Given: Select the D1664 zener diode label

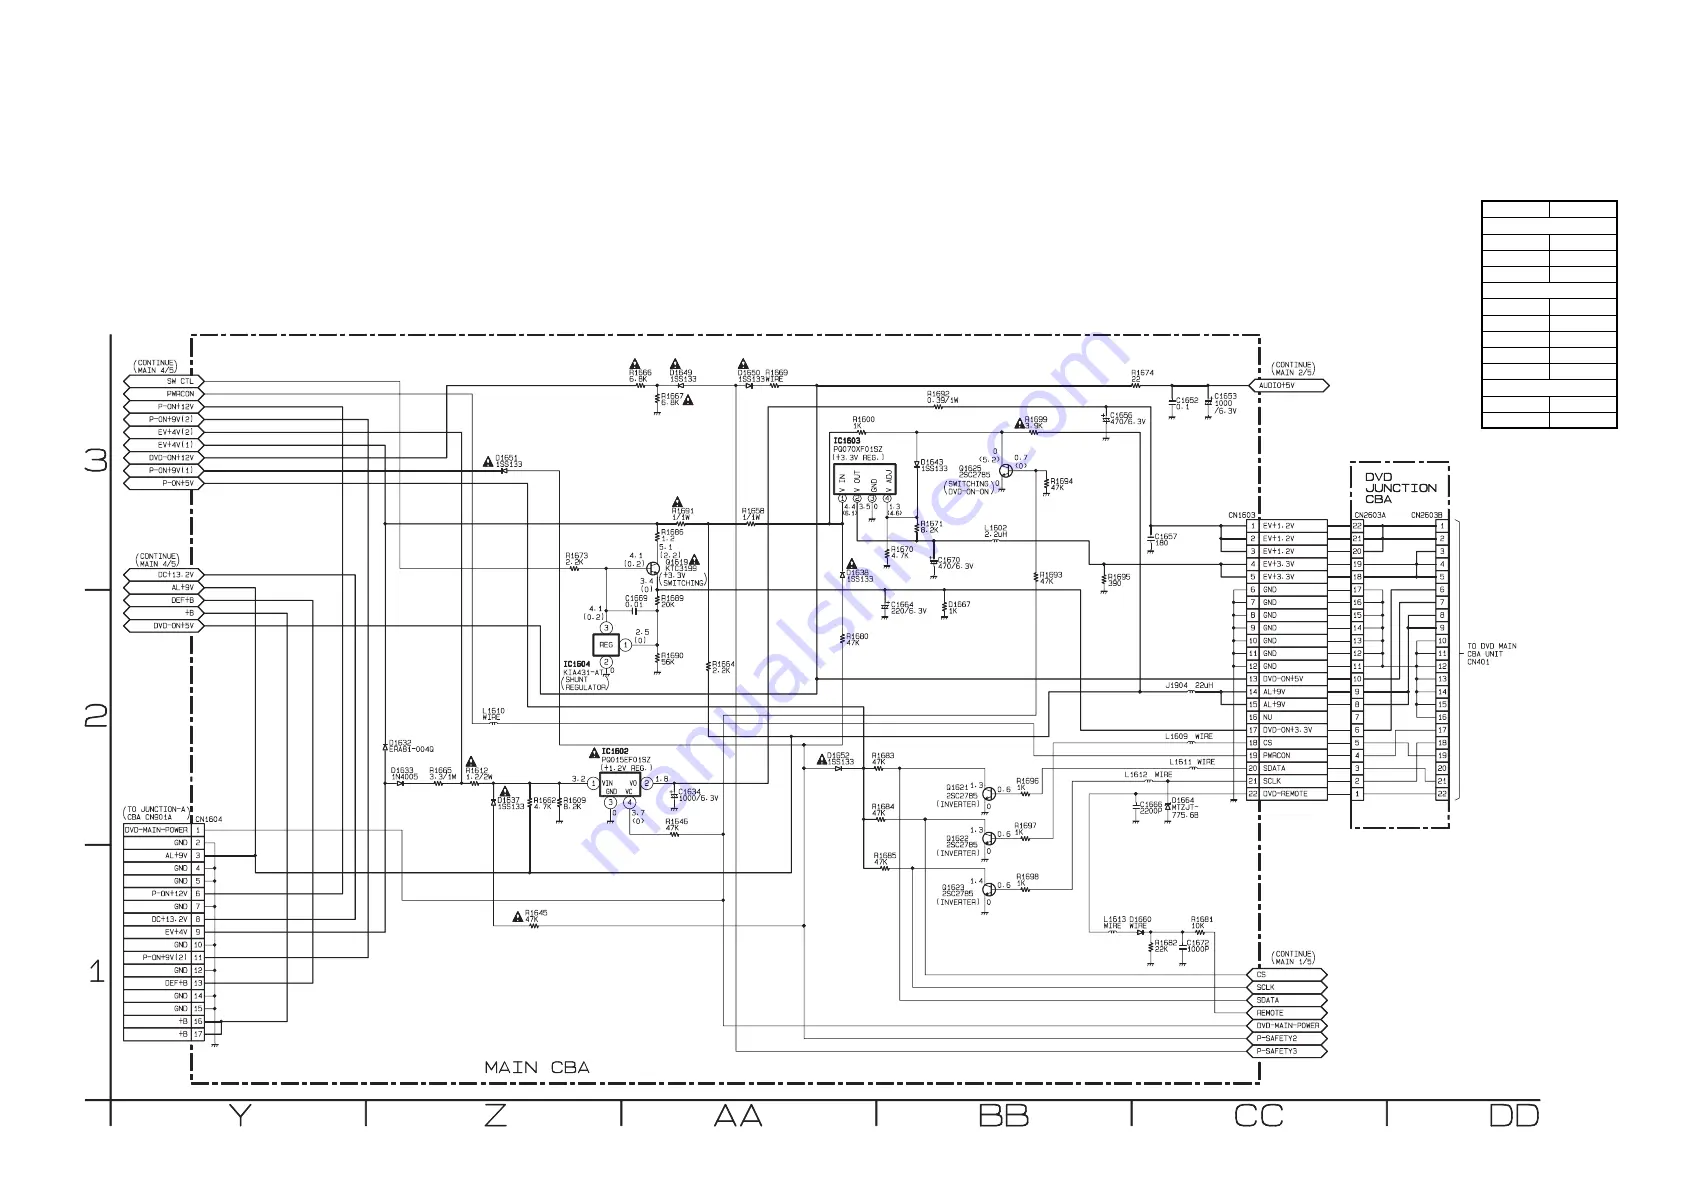Looking at the screenshot, I should coord(1185,807).
